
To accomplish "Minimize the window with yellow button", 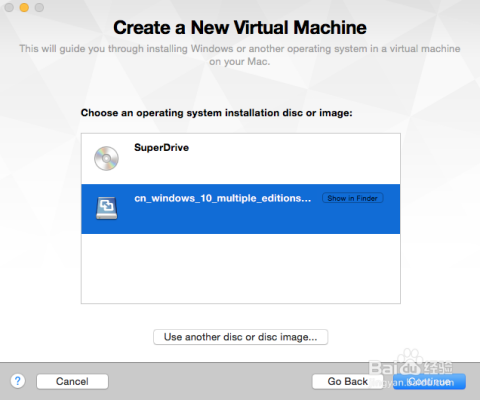I will pos(24,7).
